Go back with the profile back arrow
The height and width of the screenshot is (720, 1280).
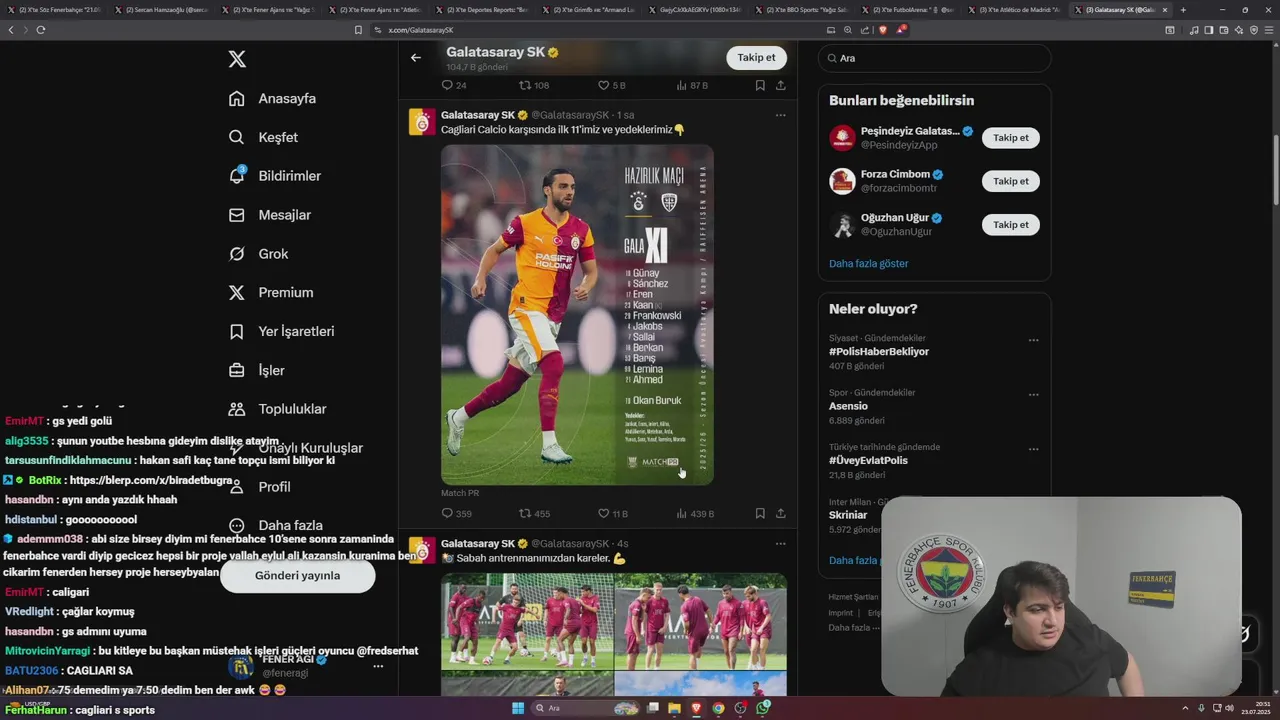tap(416, 58)
